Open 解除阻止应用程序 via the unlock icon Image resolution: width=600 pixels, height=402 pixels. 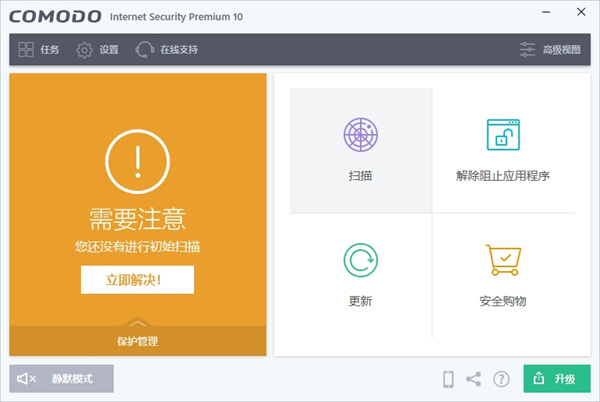click(x=503, y=134)
